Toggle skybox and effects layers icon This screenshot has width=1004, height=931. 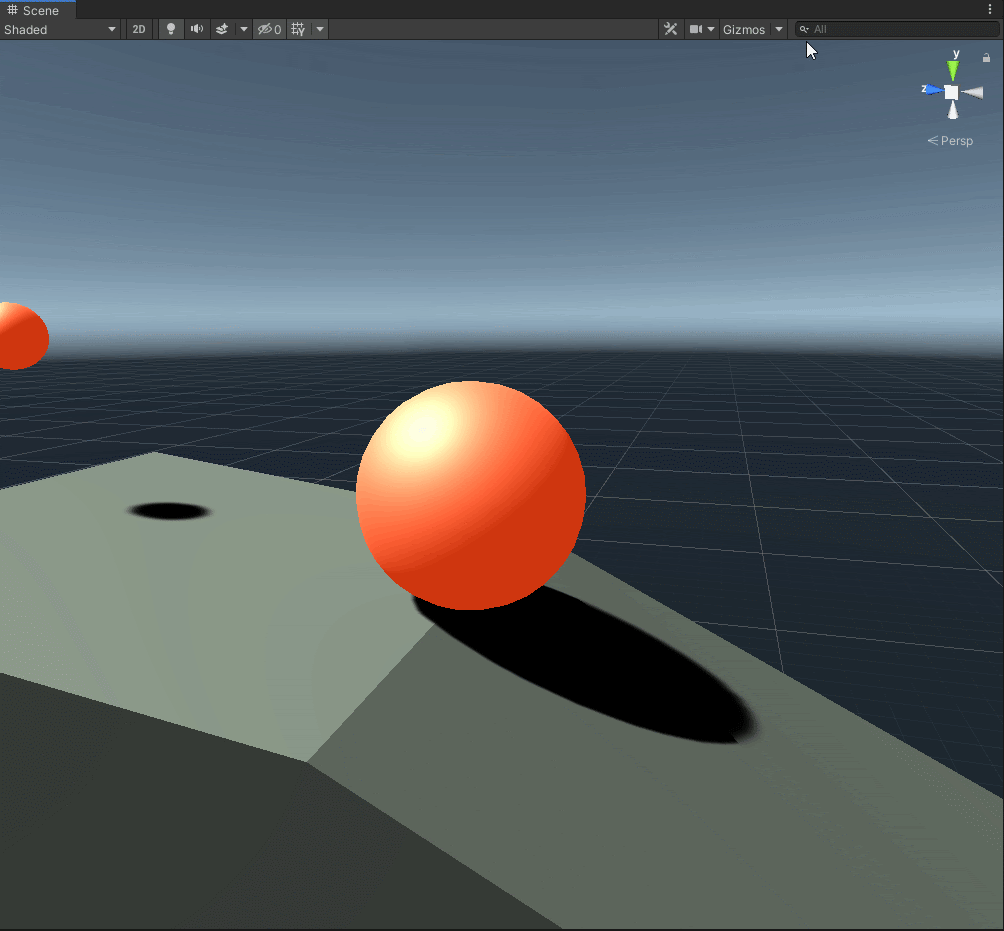coord(223,29)
